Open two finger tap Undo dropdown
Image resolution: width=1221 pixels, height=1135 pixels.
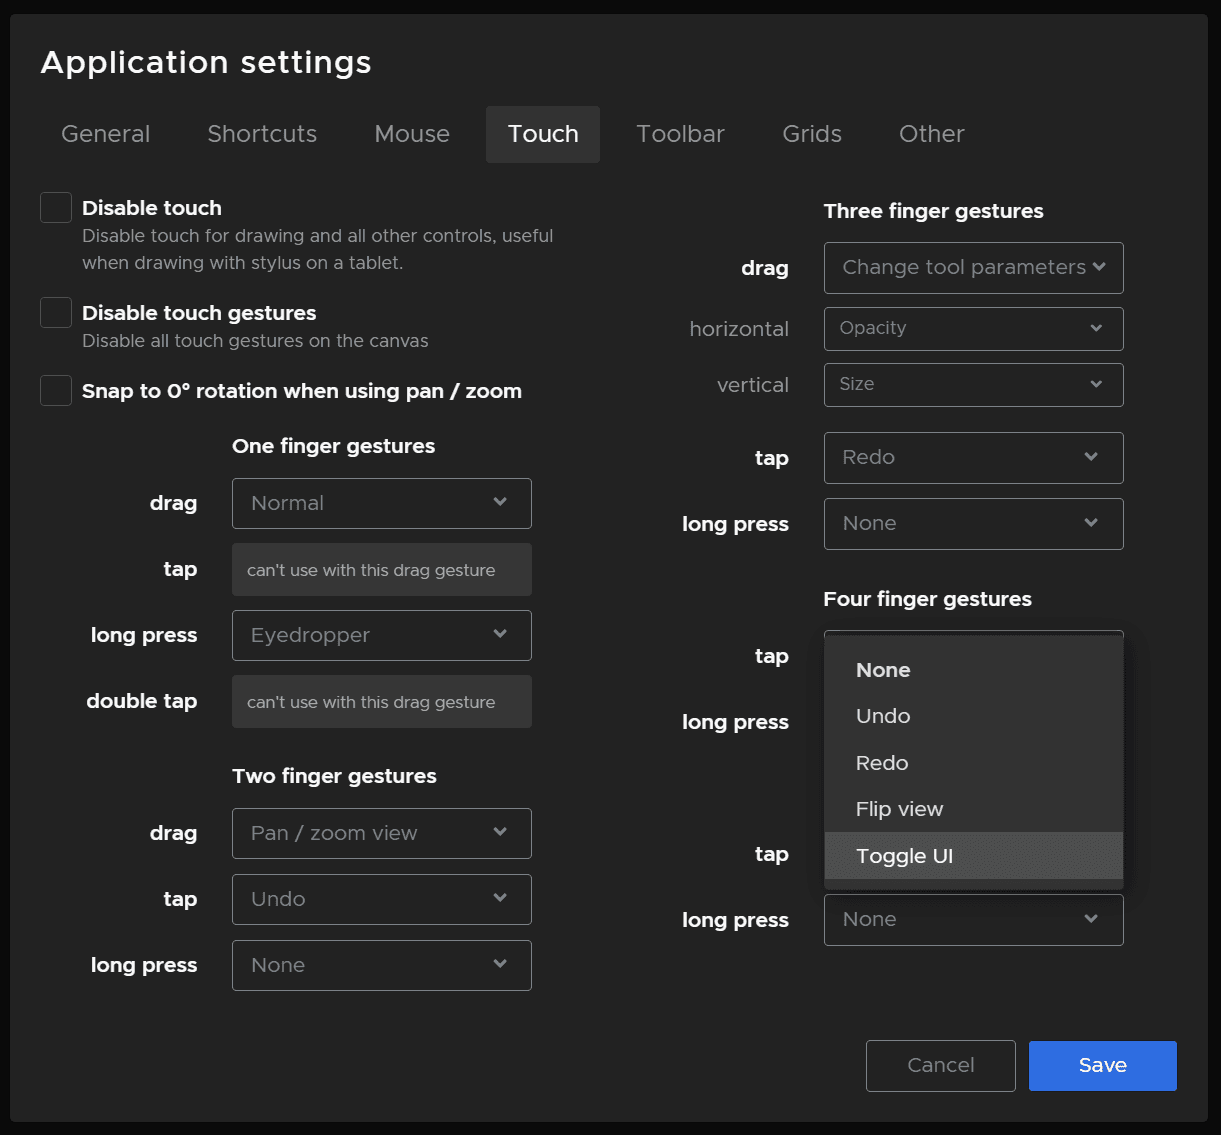click(381, 899)
